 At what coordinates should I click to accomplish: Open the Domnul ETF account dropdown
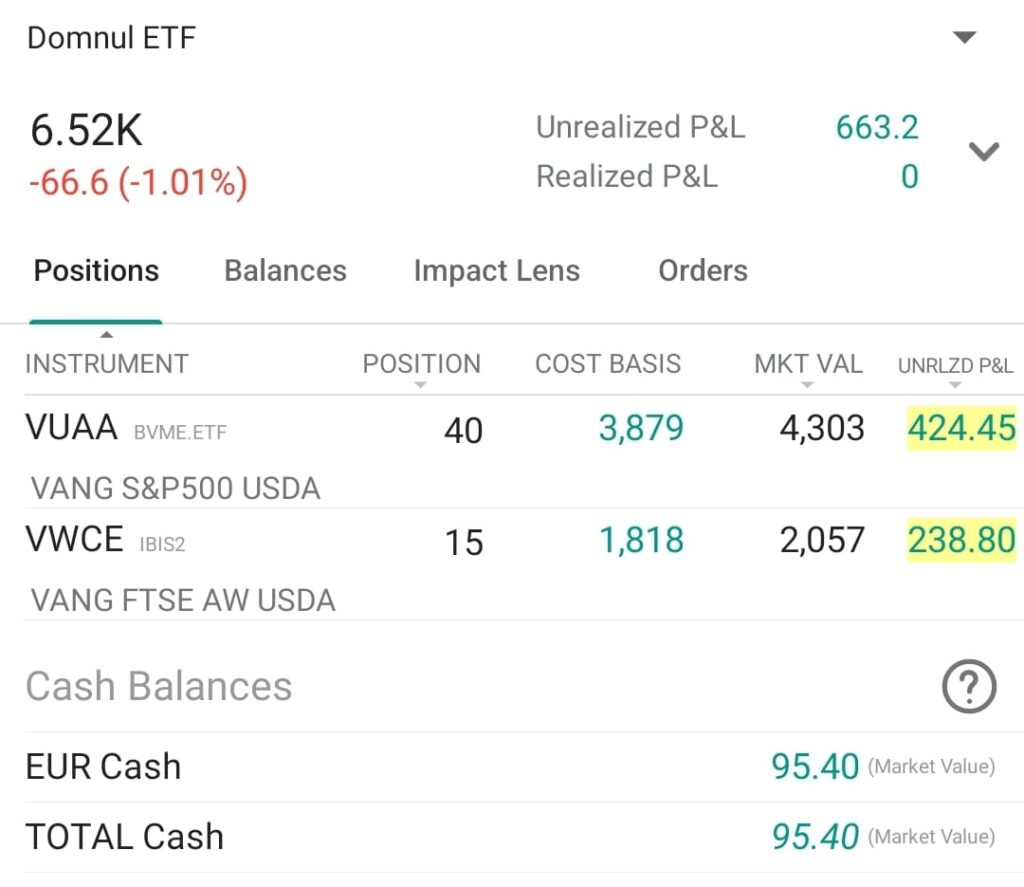[963, 38]
